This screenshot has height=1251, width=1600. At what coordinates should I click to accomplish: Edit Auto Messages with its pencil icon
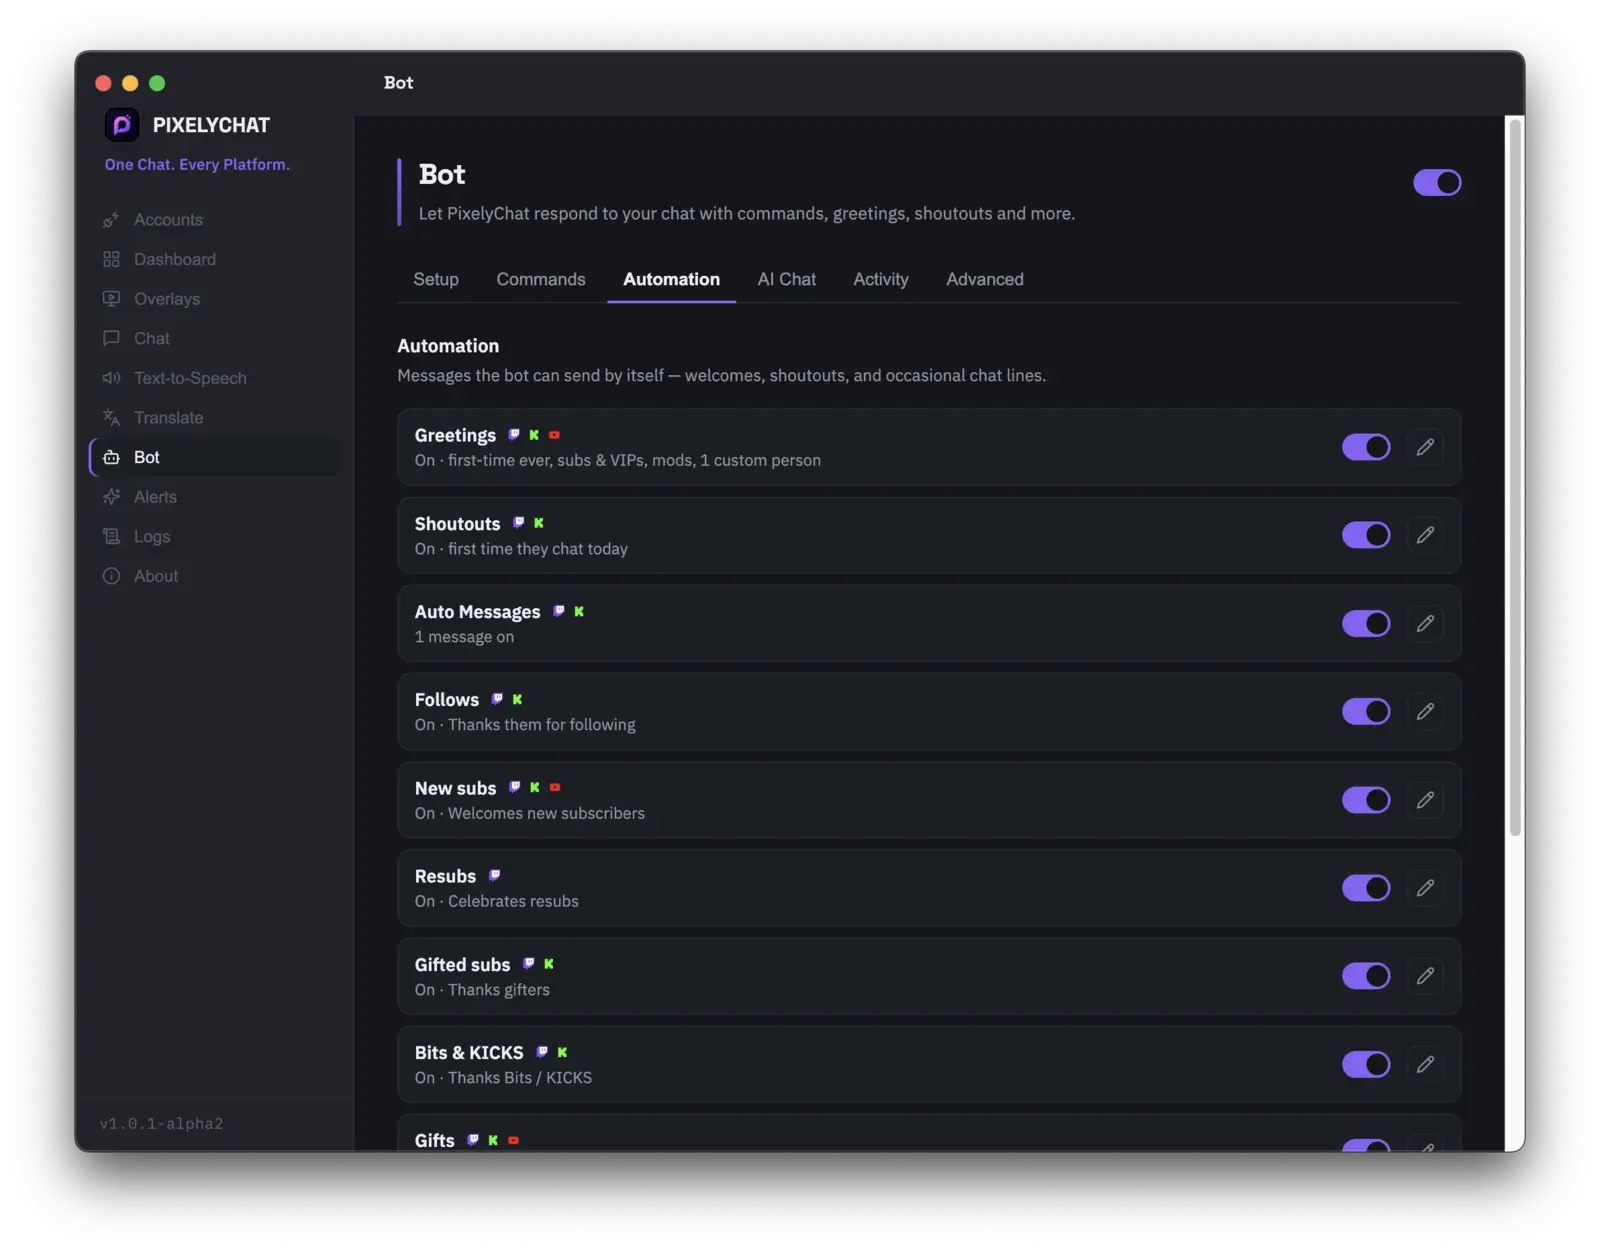(1425, 624)
